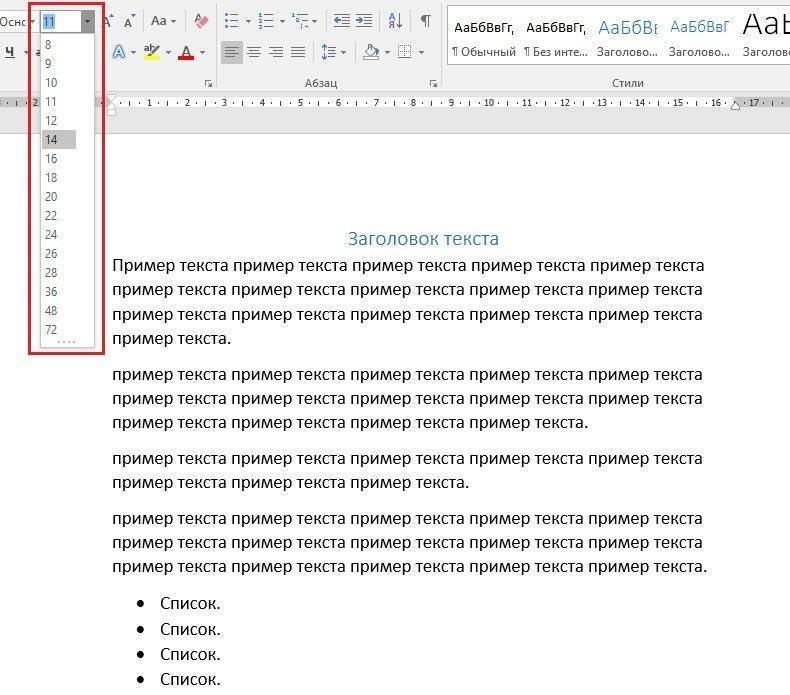This screenshot has width=790, height=695.
Task: Click the Multilevel List icon
Action: point(300,21)
